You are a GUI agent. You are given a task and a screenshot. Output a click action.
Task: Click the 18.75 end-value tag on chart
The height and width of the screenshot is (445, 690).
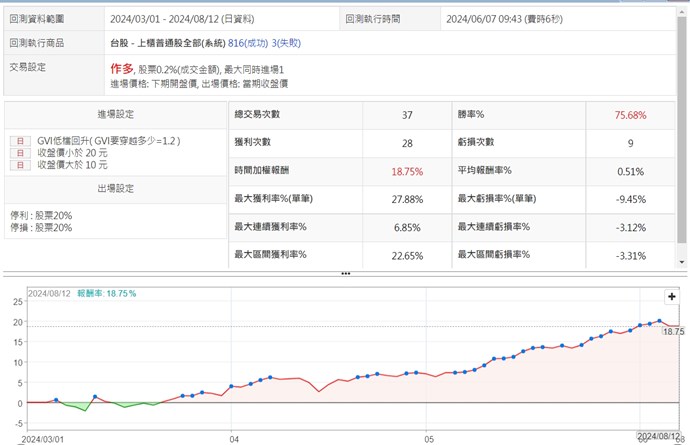pyautogui.click(x=673, y=331)
